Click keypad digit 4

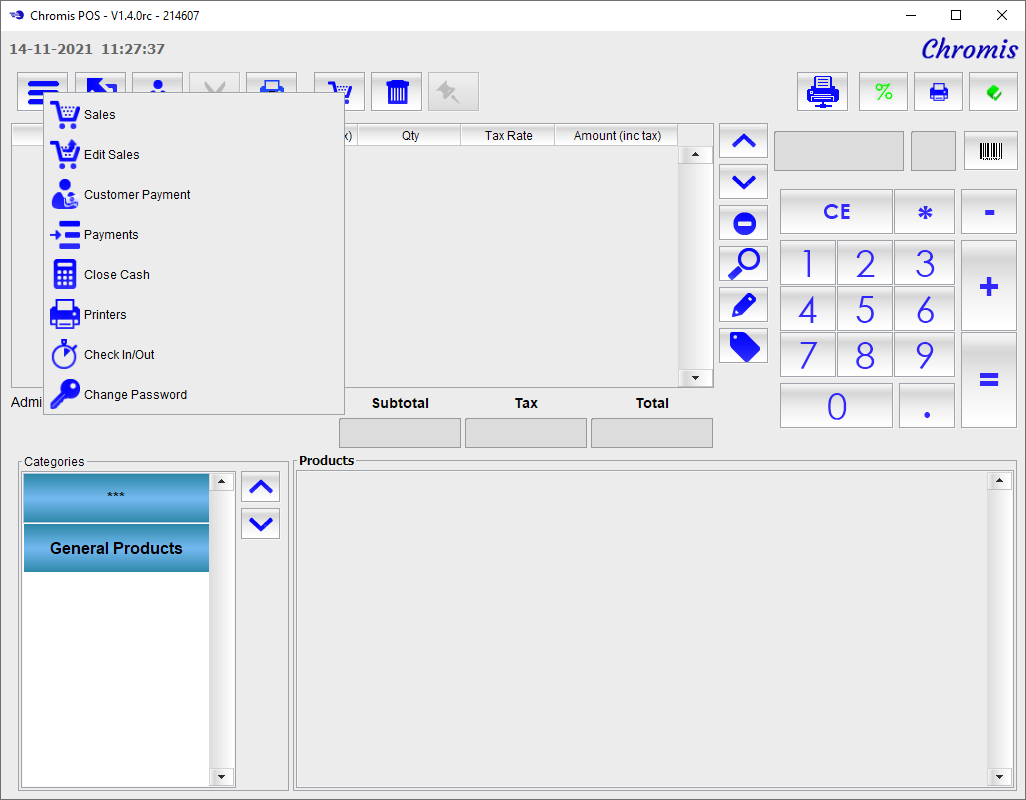808,309
